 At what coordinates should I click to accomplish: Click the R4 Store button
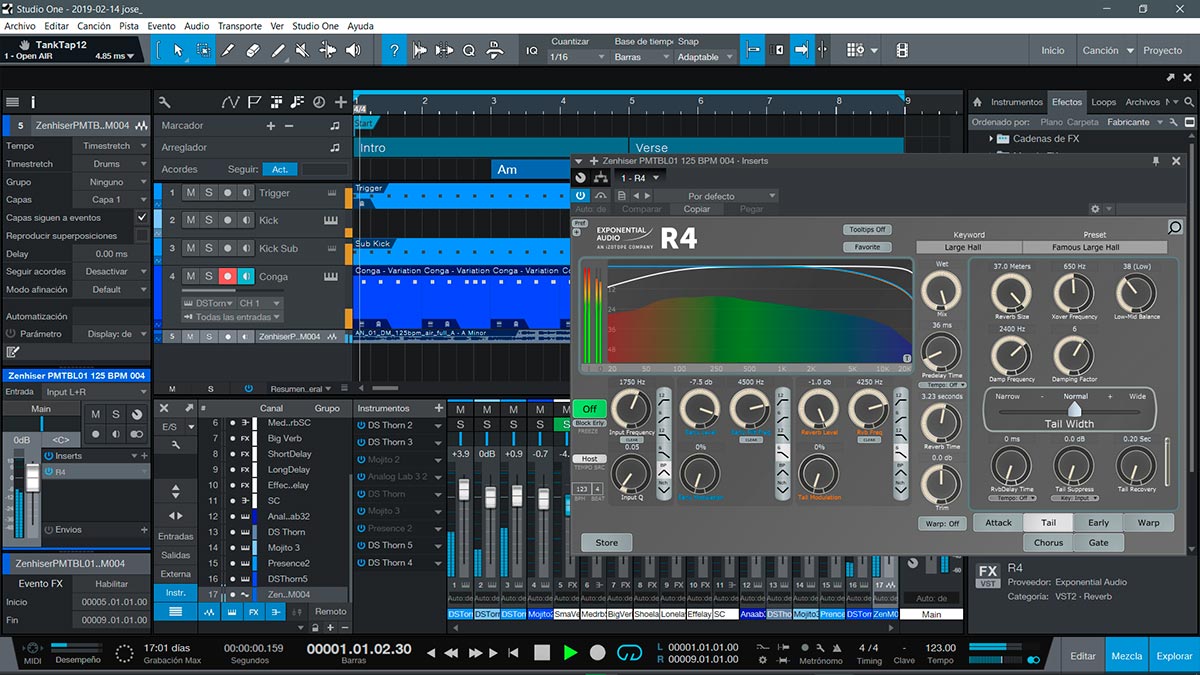click(x=607, y=543)
